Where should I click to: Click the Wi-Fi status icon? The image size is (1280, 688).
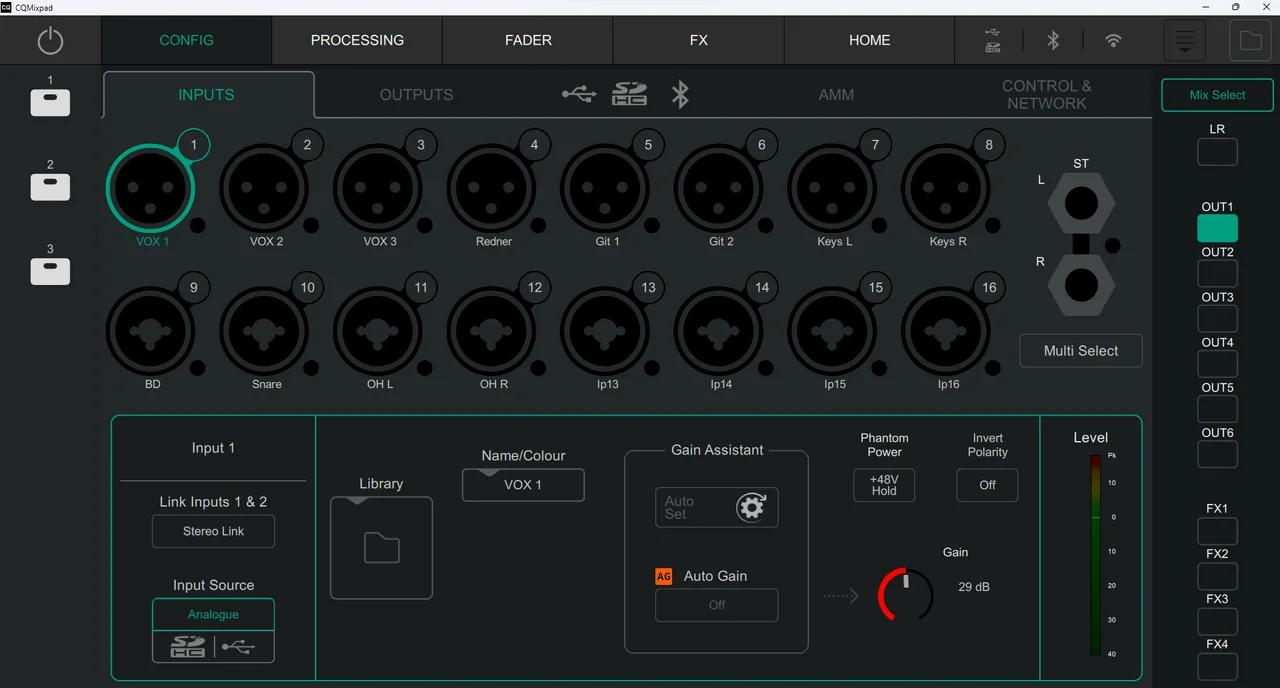[x=1113, y=41]
